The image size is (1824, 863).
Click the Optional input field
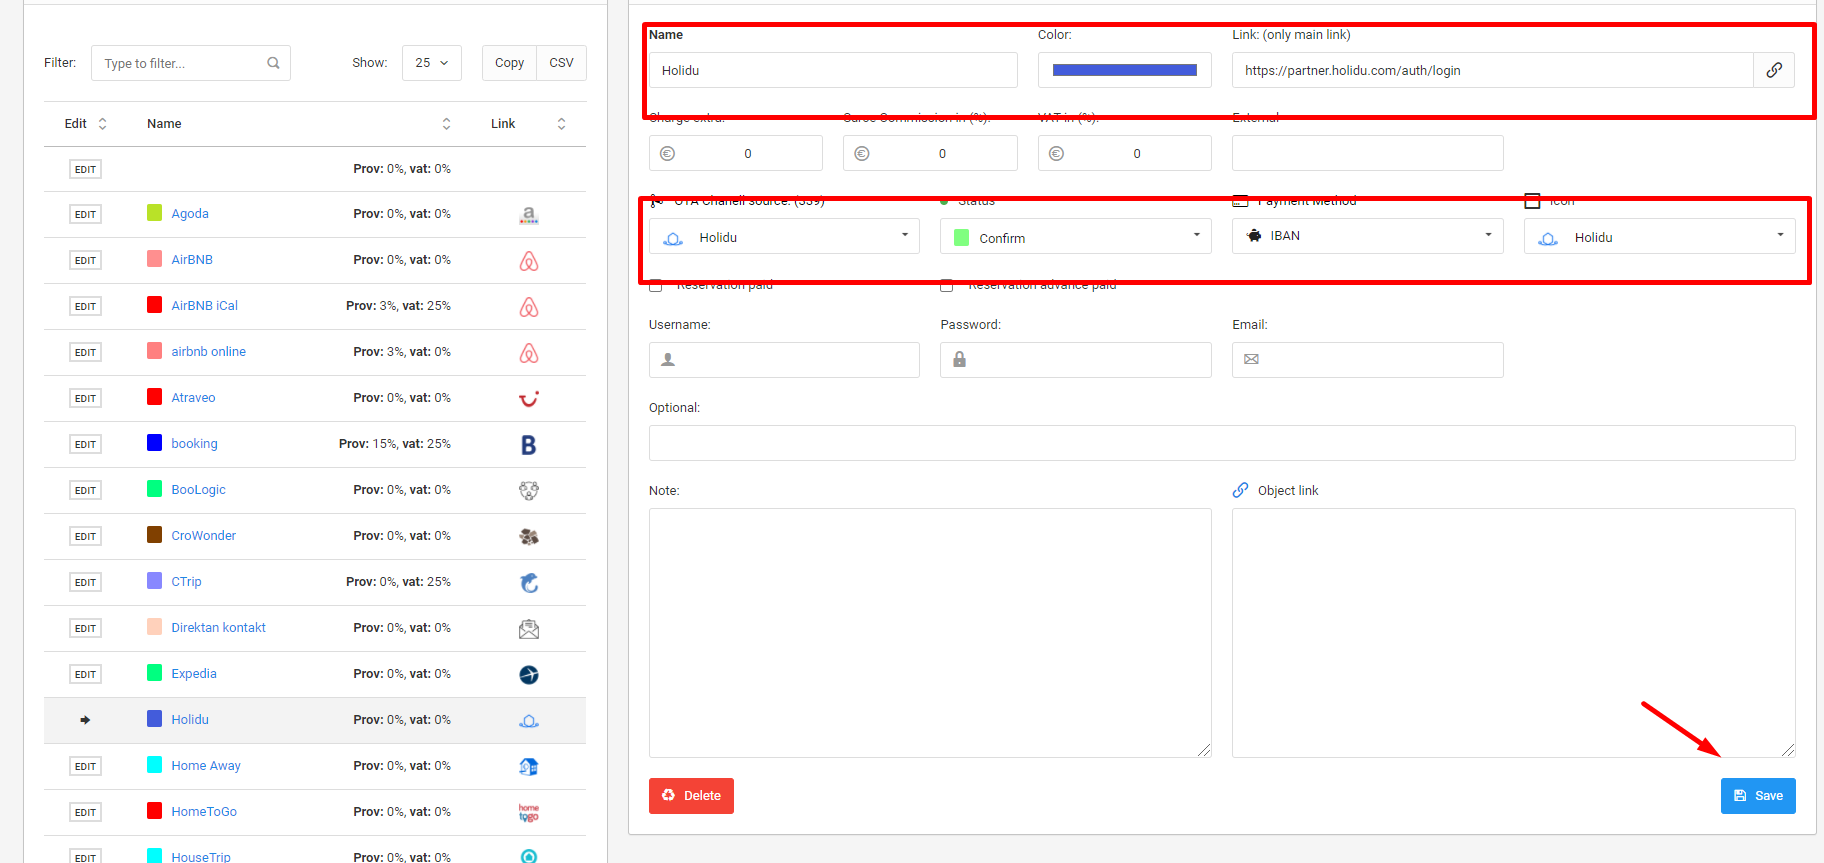point(1222,443)
